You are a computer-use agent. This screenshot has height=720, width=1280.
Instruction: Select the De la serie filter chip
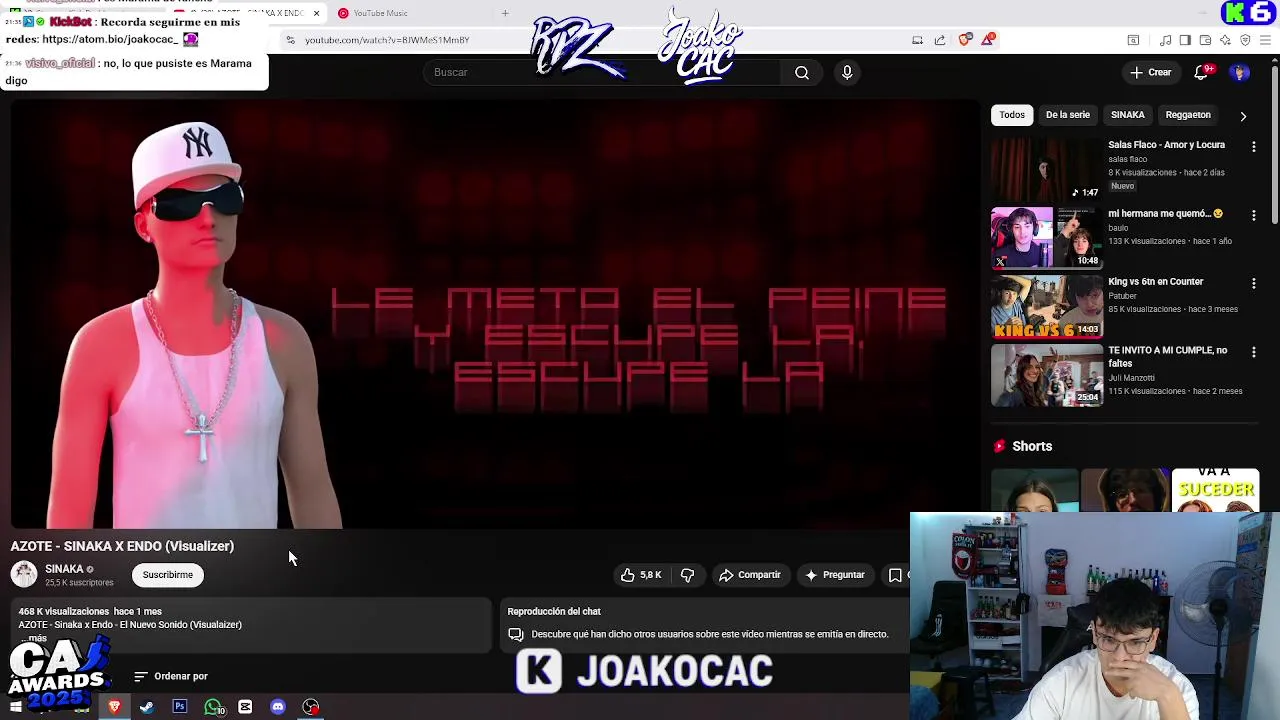click(x=1068, y=115)
